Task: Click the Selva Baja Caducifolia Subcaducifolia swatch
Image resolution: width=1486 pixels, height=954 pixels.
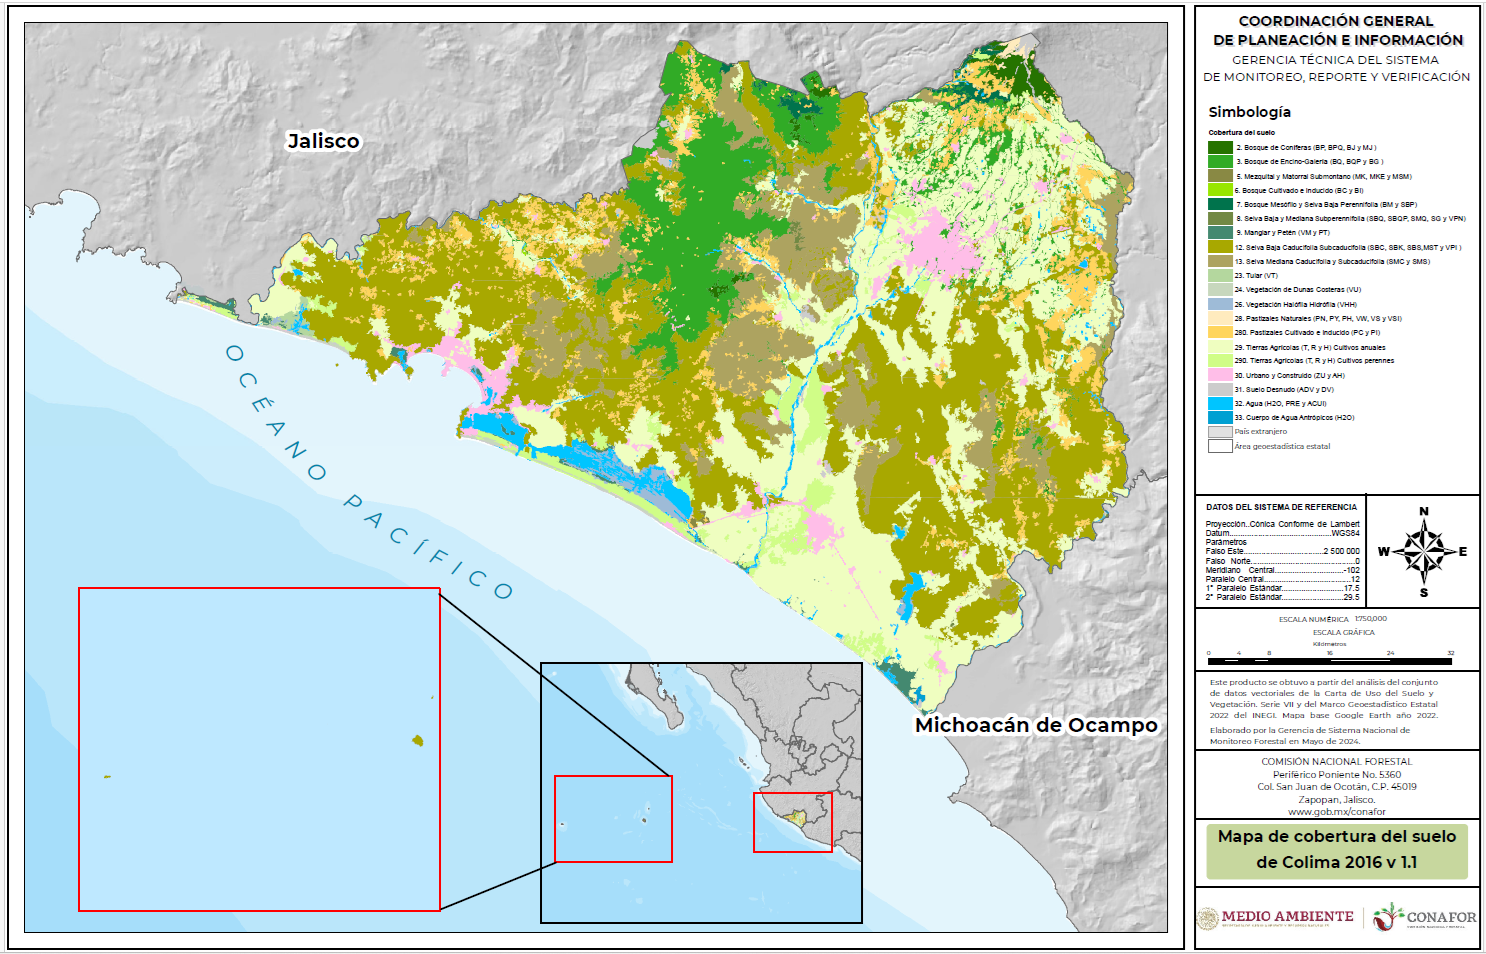Action: point(1220,247)
